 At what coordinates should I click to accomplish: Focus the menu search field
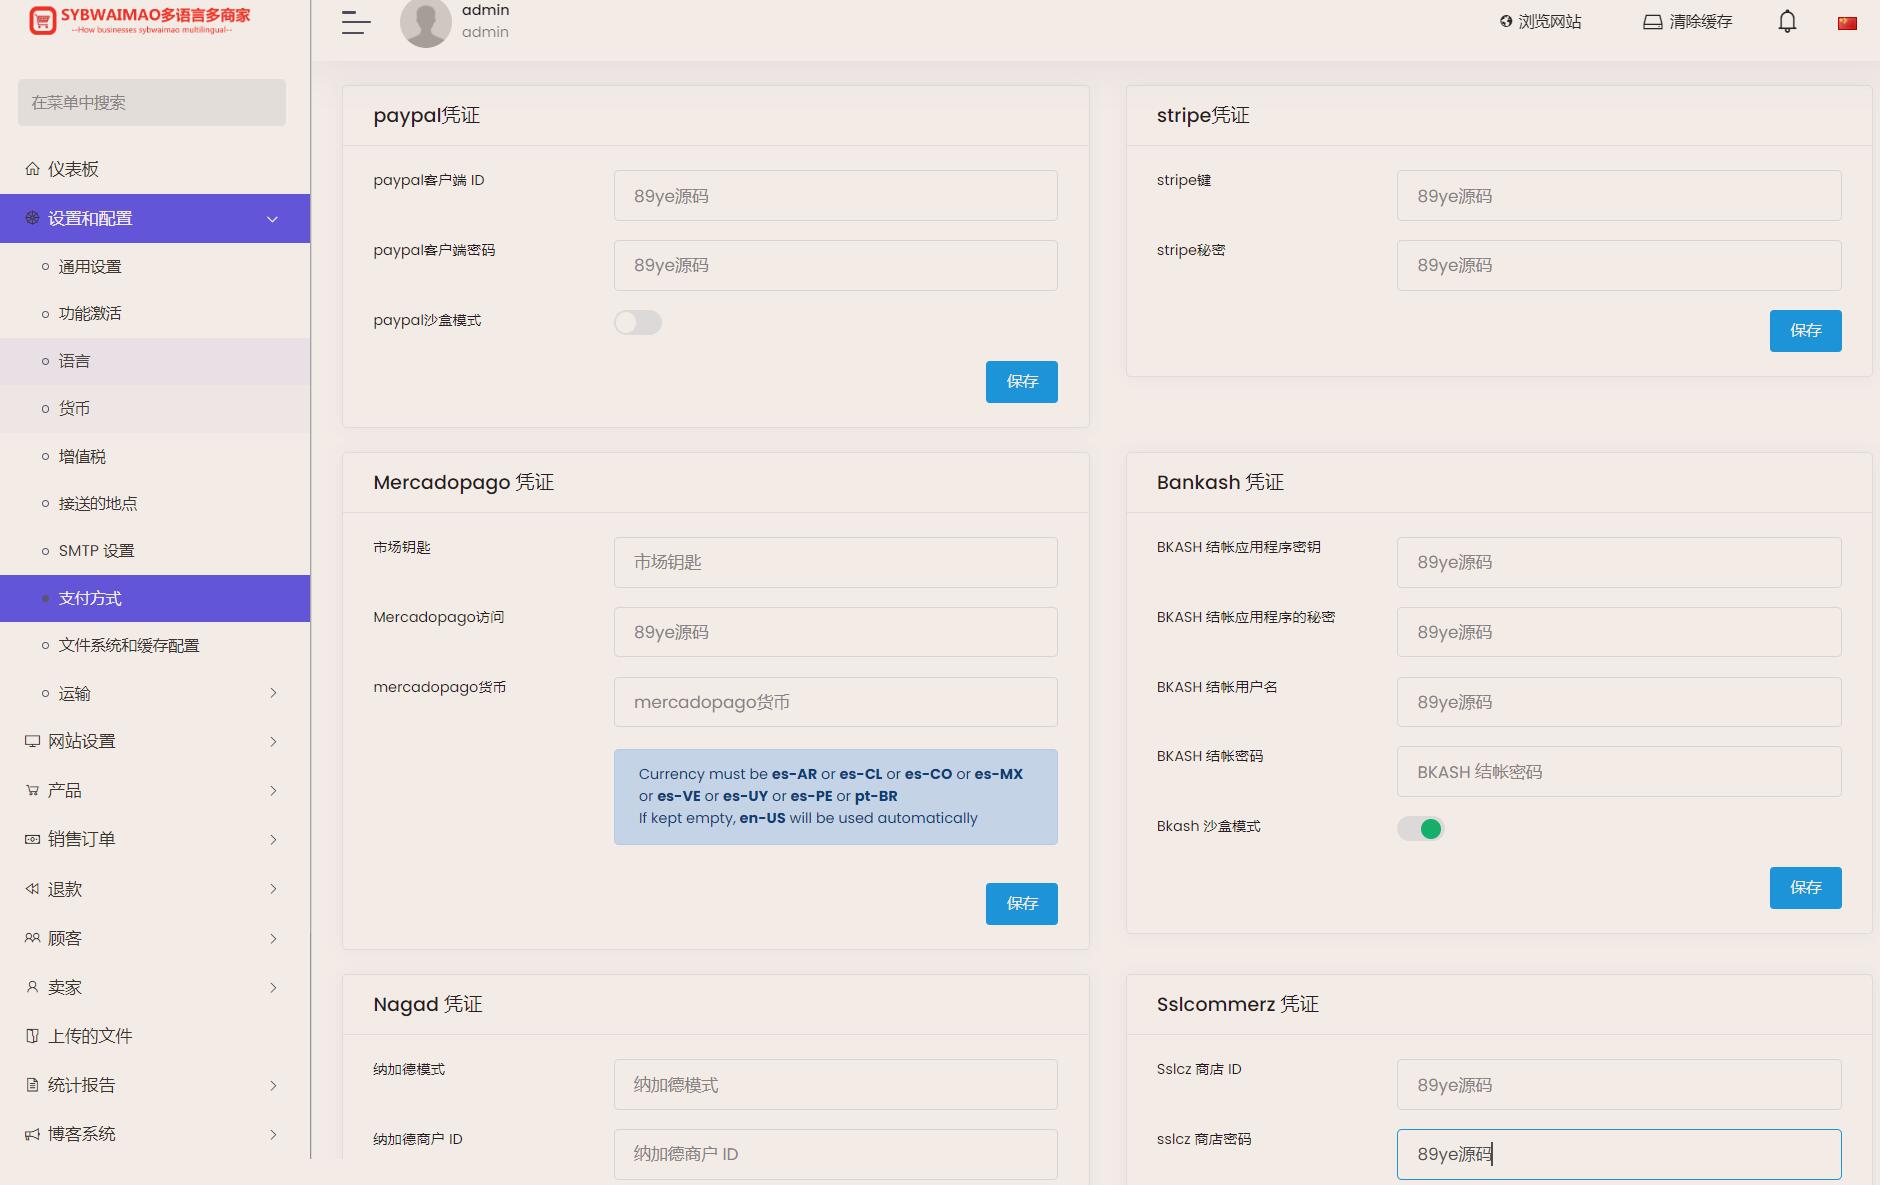pos(152,102)
